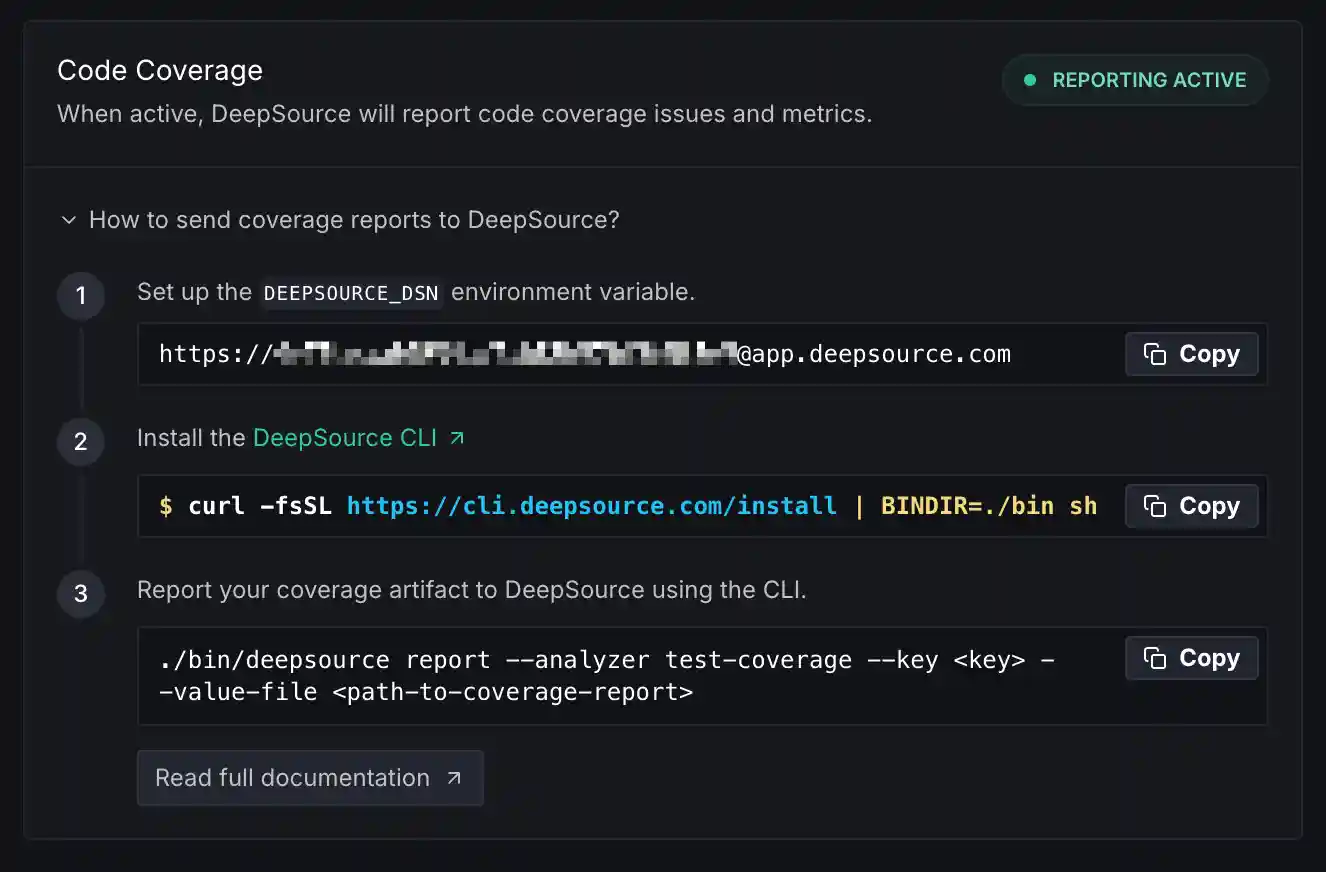The width and height of the screenshot is (1326, 872).
Task: Click the cli.deepsource.com/install URL
Action: click(x=591, y=506)
